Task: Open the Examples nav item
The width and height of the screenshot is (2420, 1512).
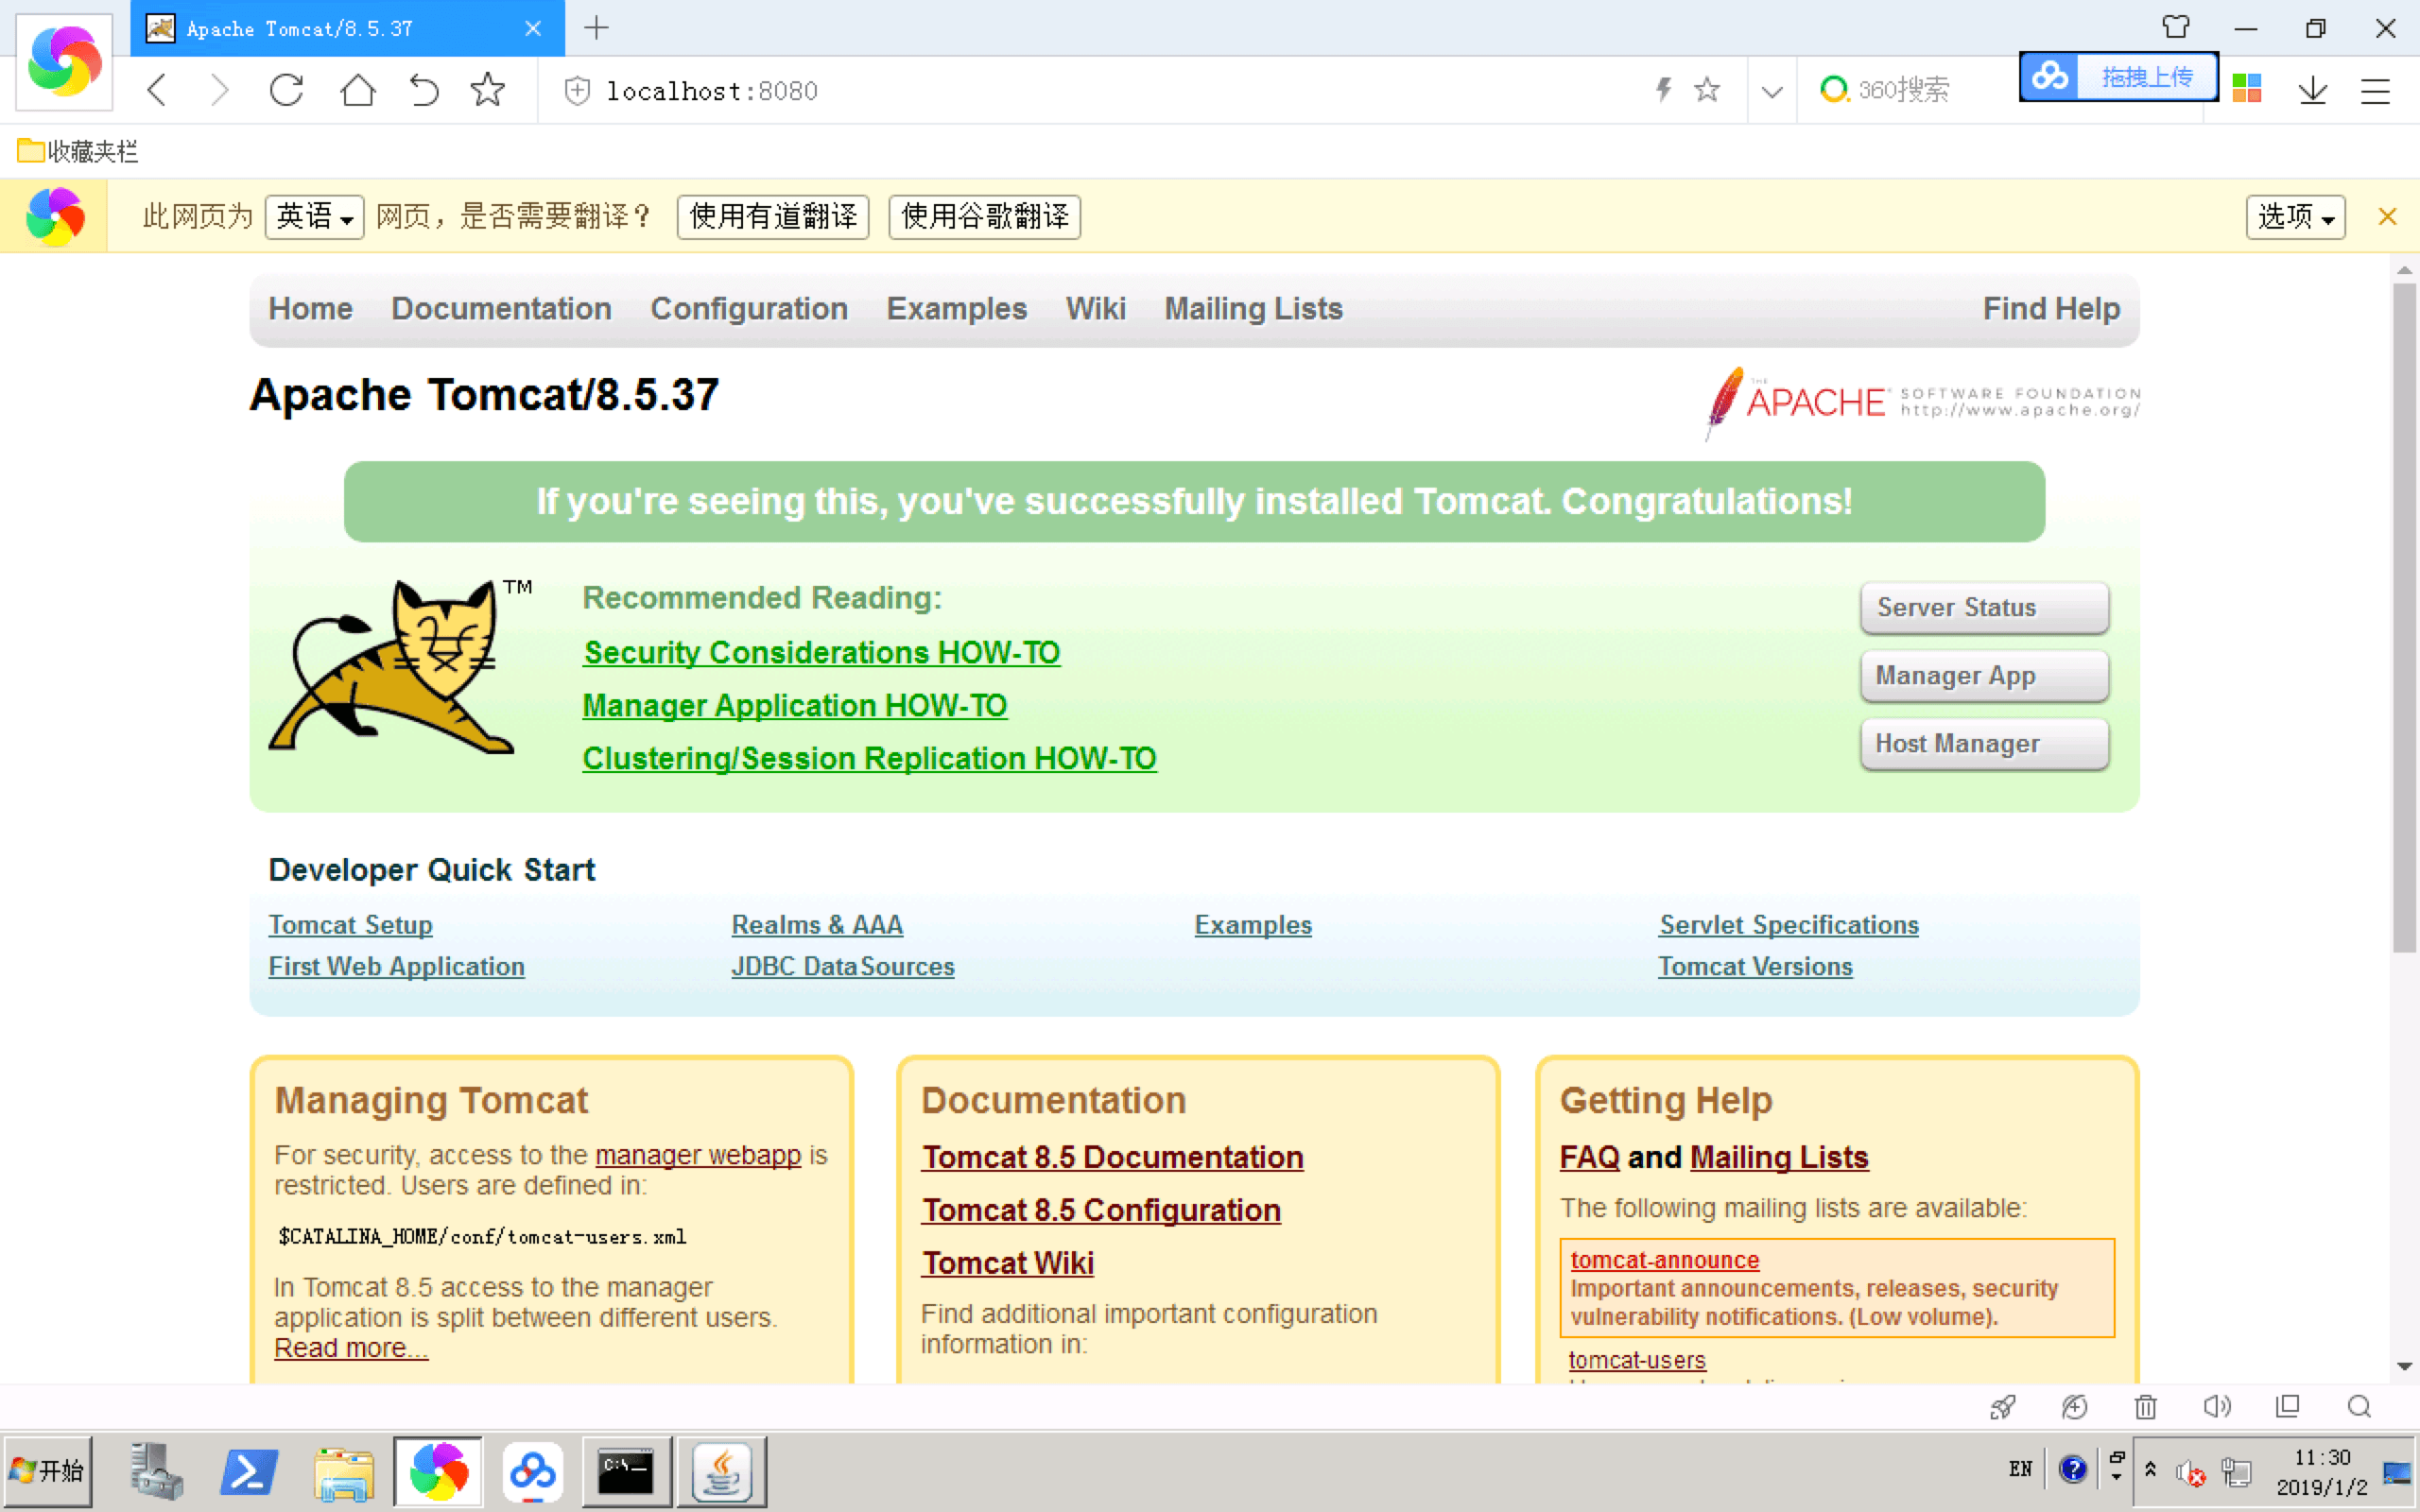Action: point(956,309)
